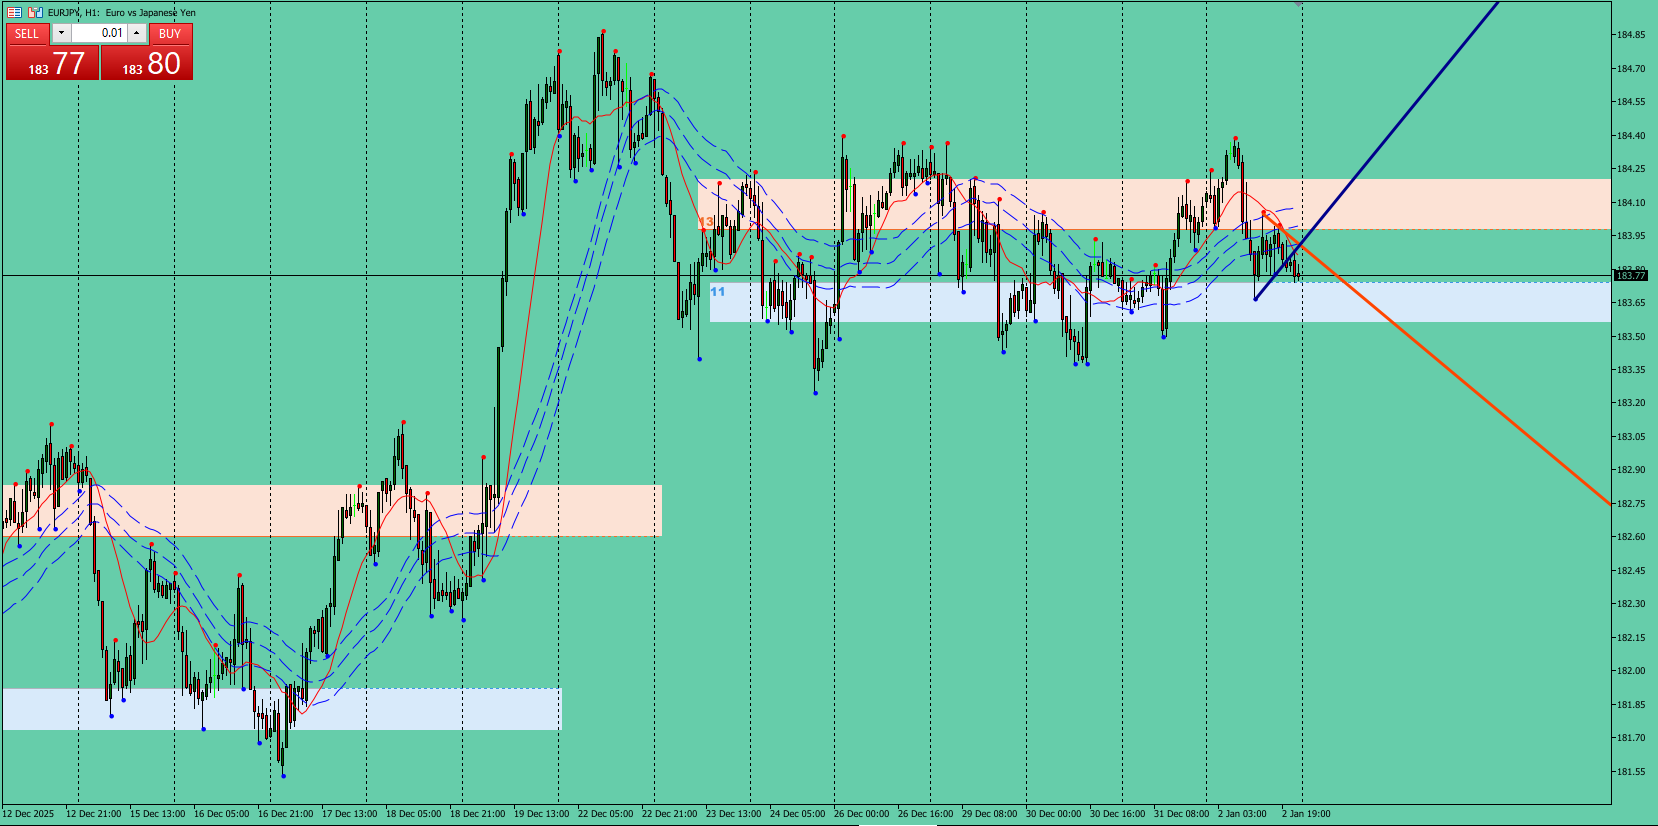Viewport: 1658px width, 826px height.
Task: Select the chart shift triangle marker at top
Action: coord(1298,4)
